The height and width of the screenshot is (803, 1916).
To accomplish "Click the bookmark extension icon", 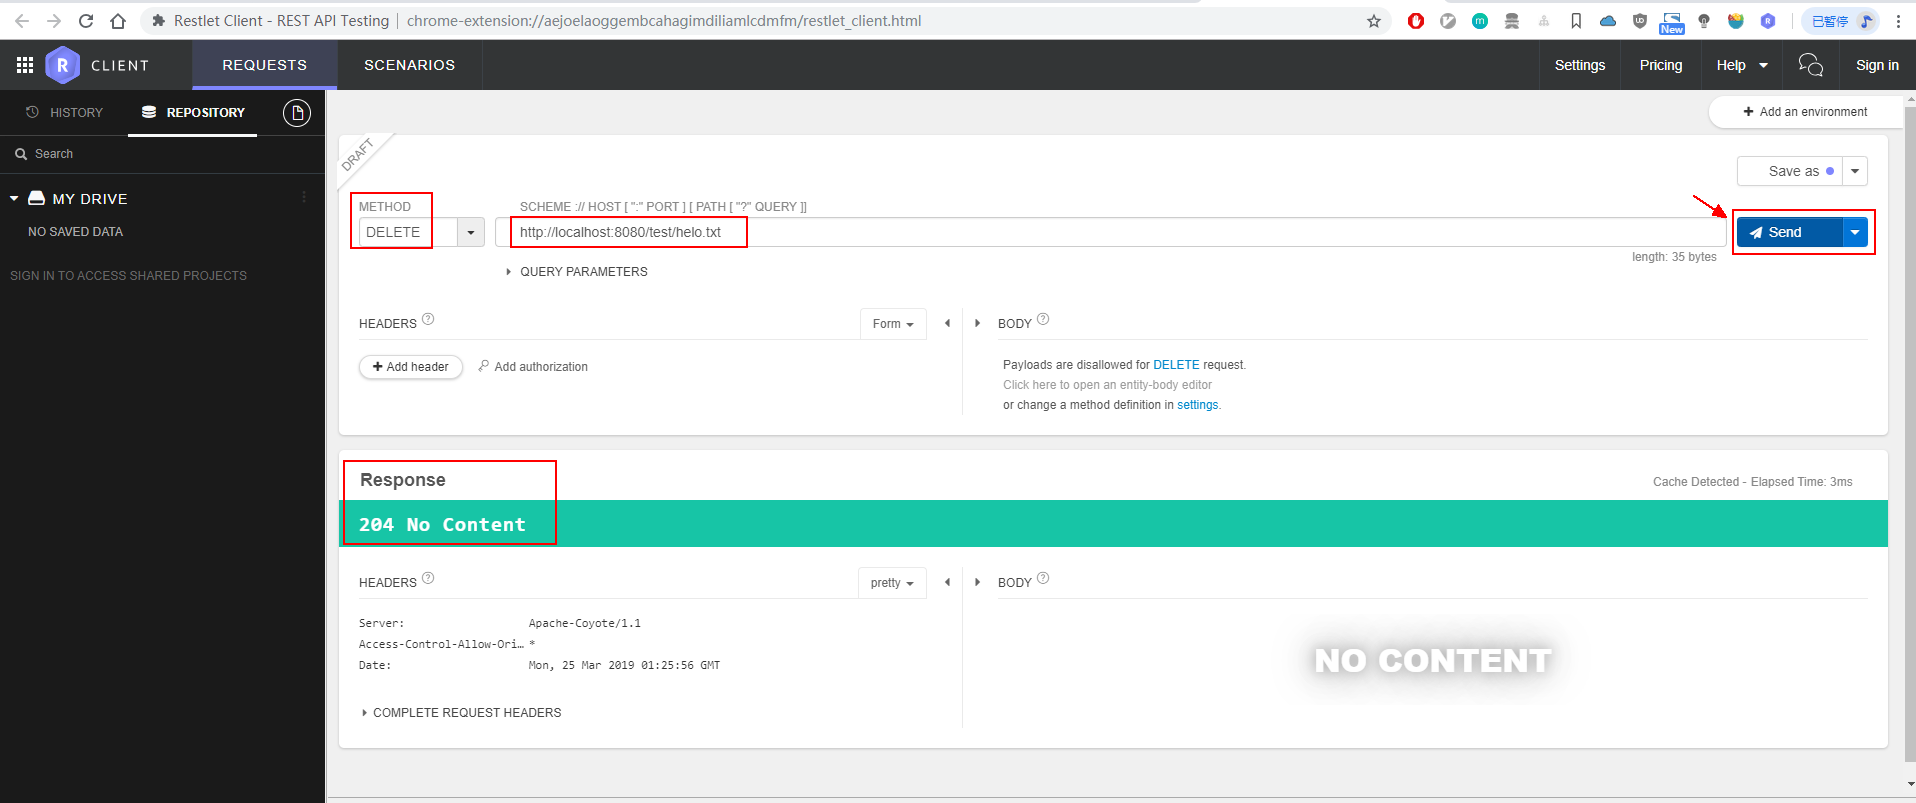I will (1576, 21).
